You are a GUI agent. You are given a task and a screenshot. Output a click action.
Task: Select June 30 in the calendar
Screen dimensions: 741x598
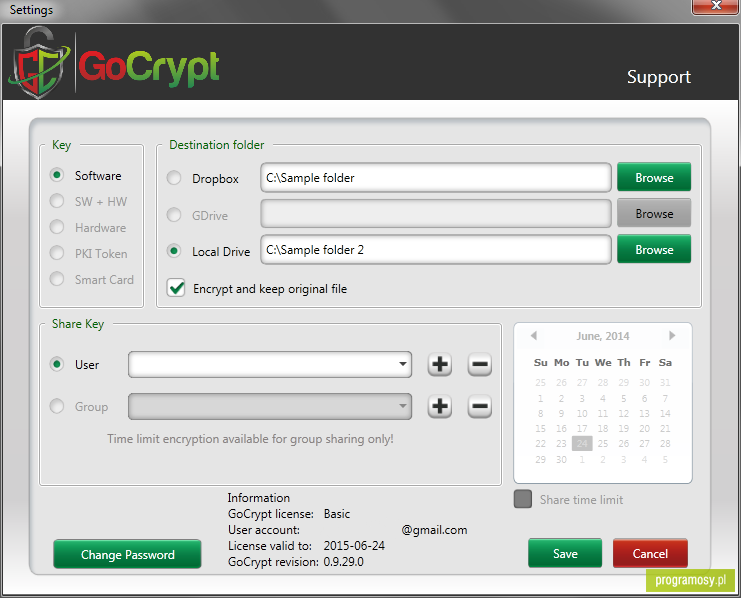point(561,459)
